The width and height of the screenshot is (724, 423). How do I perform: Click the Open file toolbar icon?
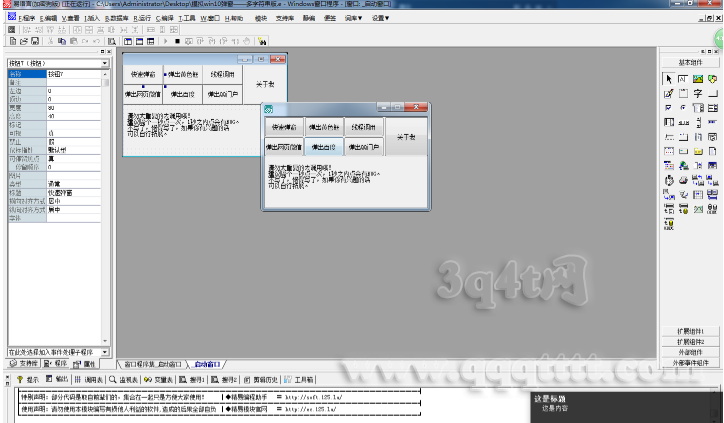click(24, 41)
